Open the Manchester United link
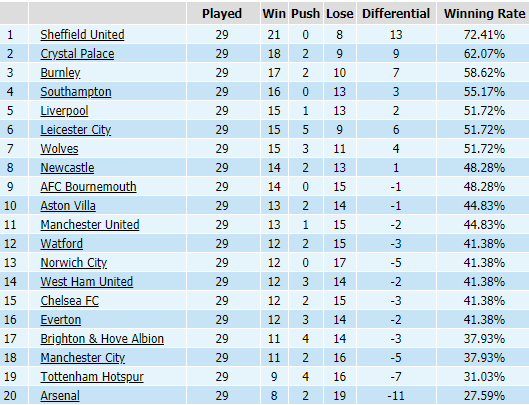The width and height of the screenshot is (529, 405). [90, 225]
